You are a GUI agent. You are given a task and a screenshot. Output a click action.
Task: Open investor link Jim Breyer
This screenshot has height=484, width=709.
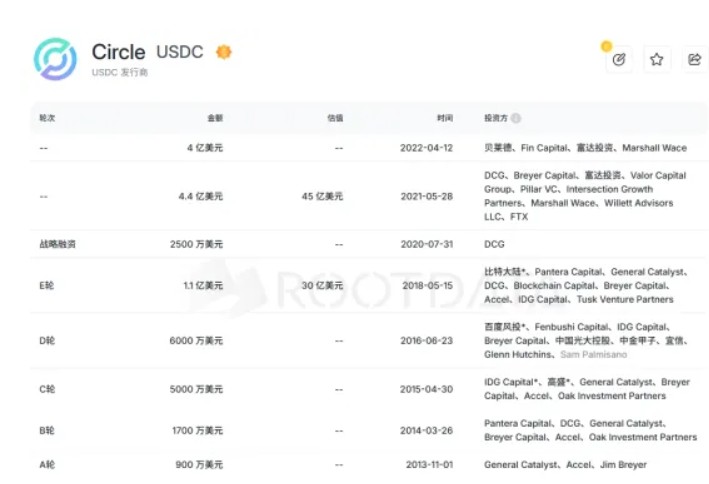624,465
